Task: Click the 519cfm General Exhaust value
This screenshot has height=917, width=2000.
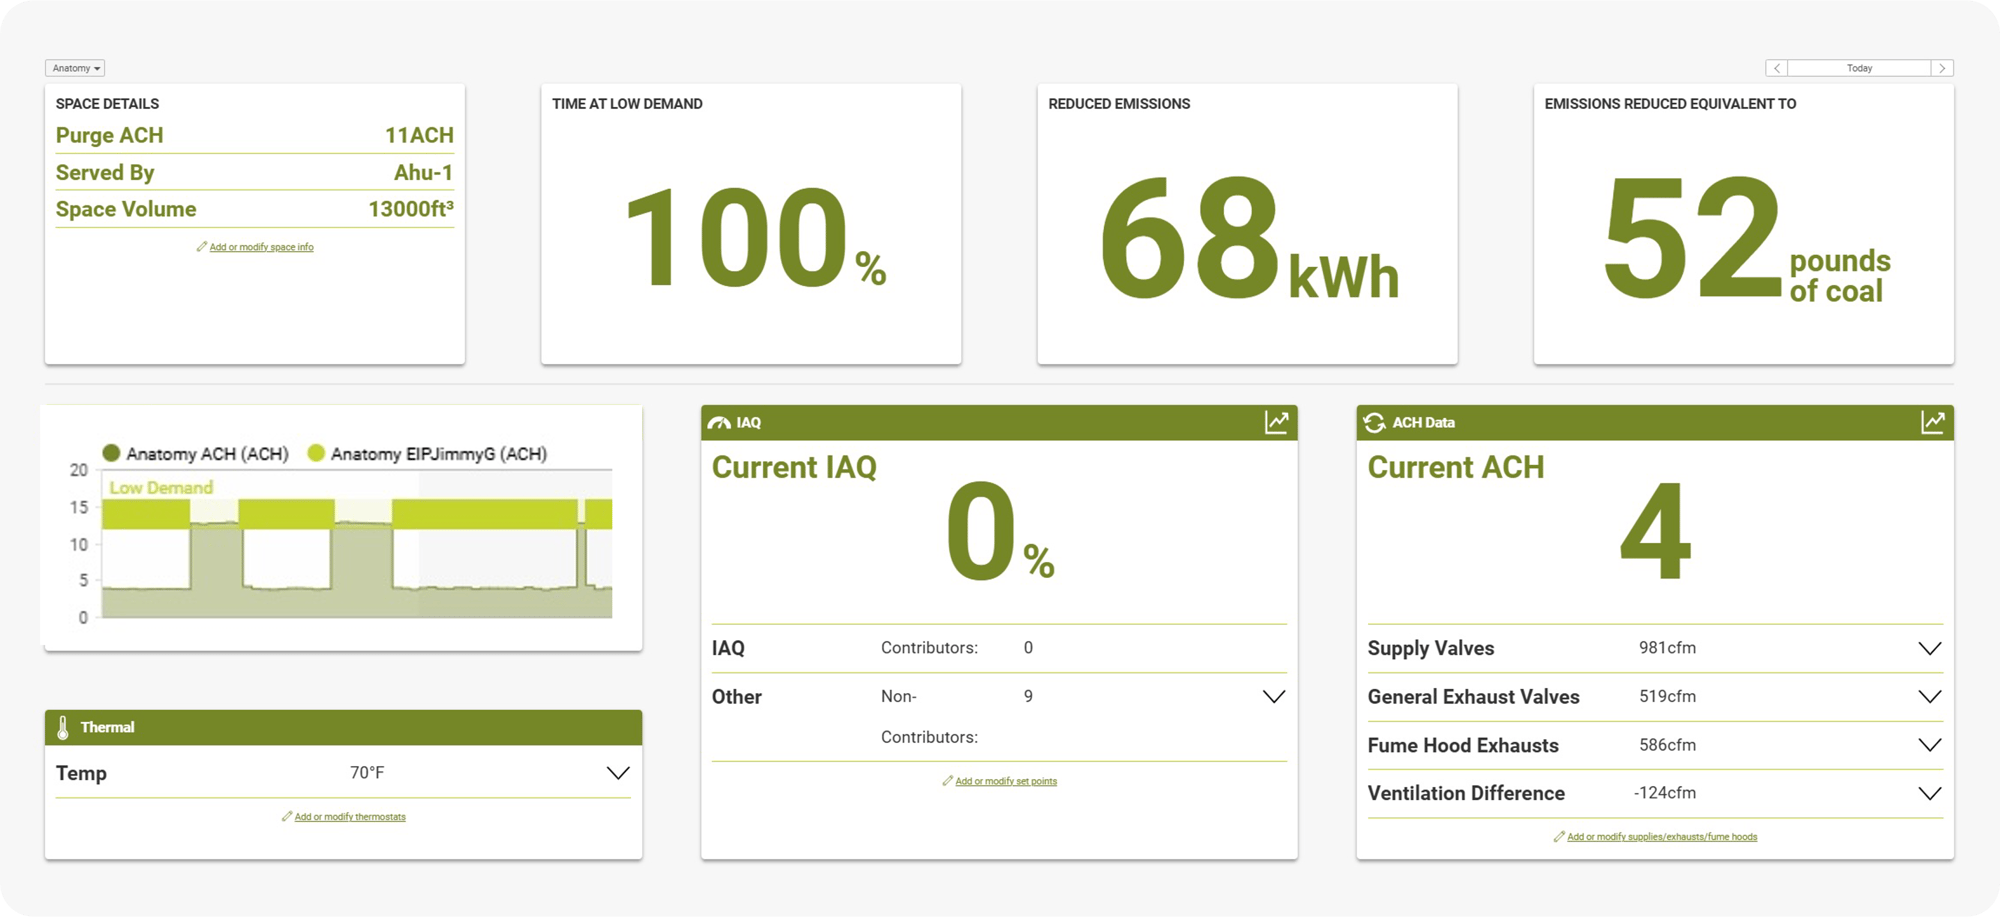Action: coord(1667,696)
